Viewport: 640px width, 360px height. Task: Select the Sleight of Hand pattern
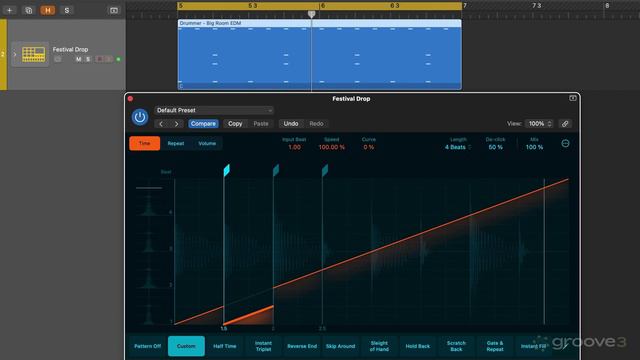pos(379,346)
